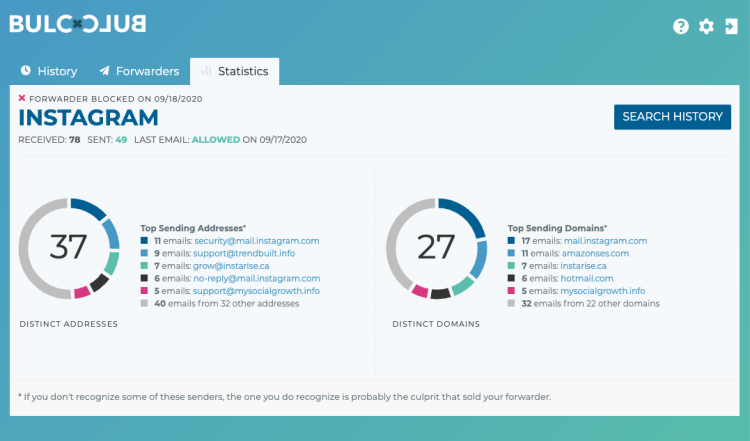This screenshot has width=750, height=441.
Task: Click the logout exit icon
Action: 731,26
